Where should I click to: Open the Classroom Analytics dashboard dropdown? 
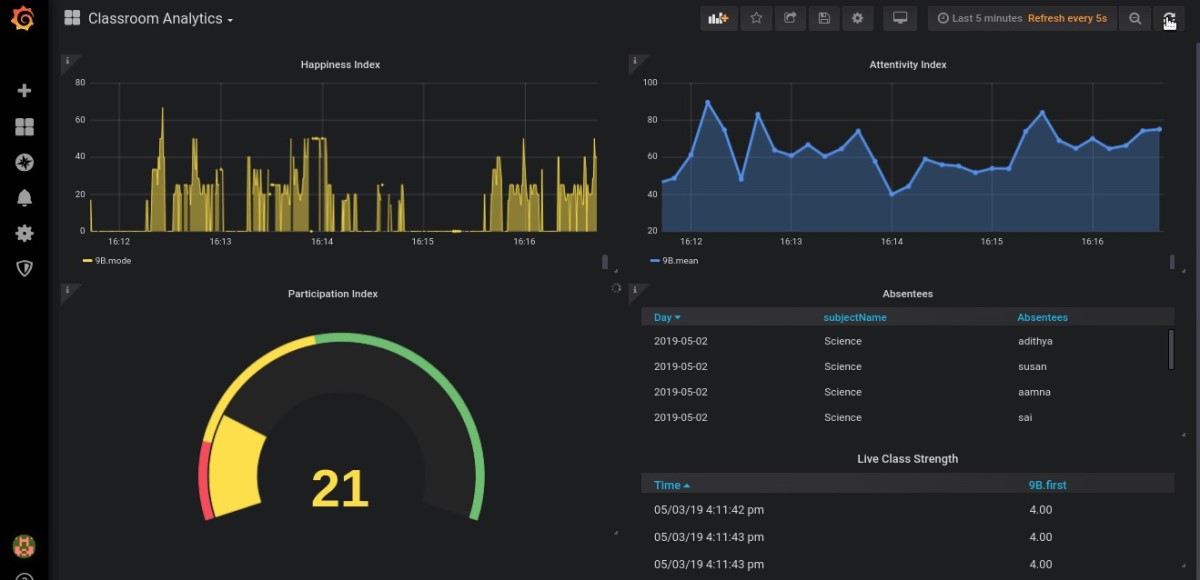coord(160,19)
